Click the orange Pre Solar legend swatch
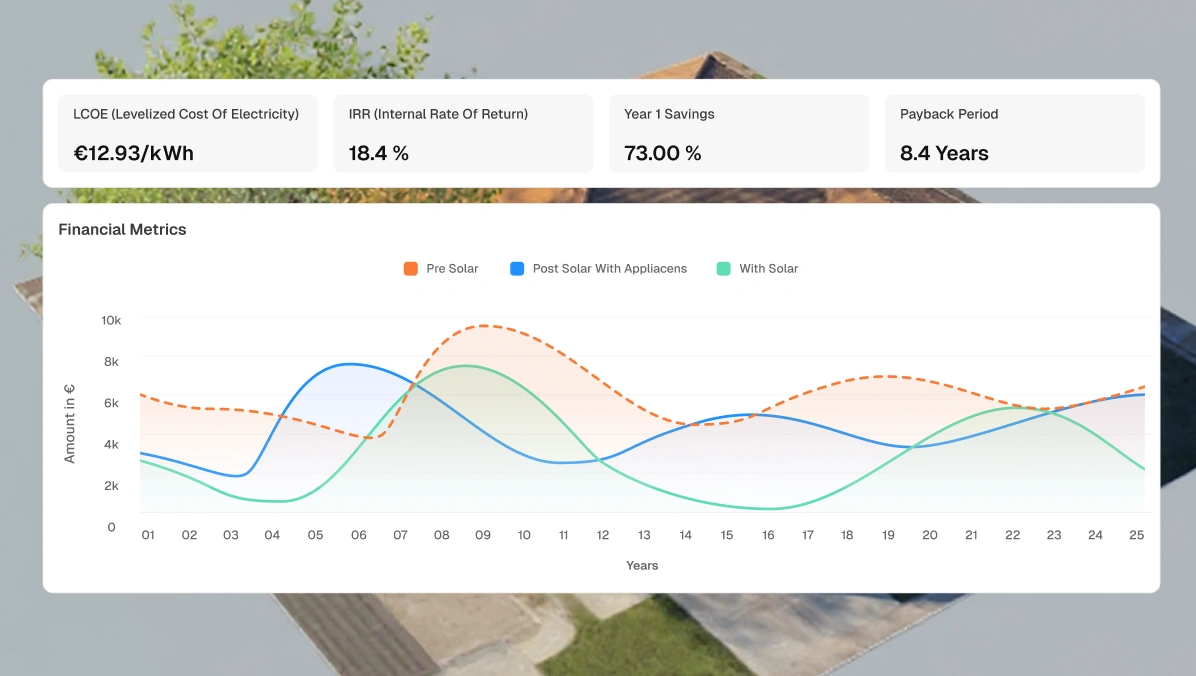Image resolution: width=1196 pixels, height=676 pixels. tap(410, 269)
